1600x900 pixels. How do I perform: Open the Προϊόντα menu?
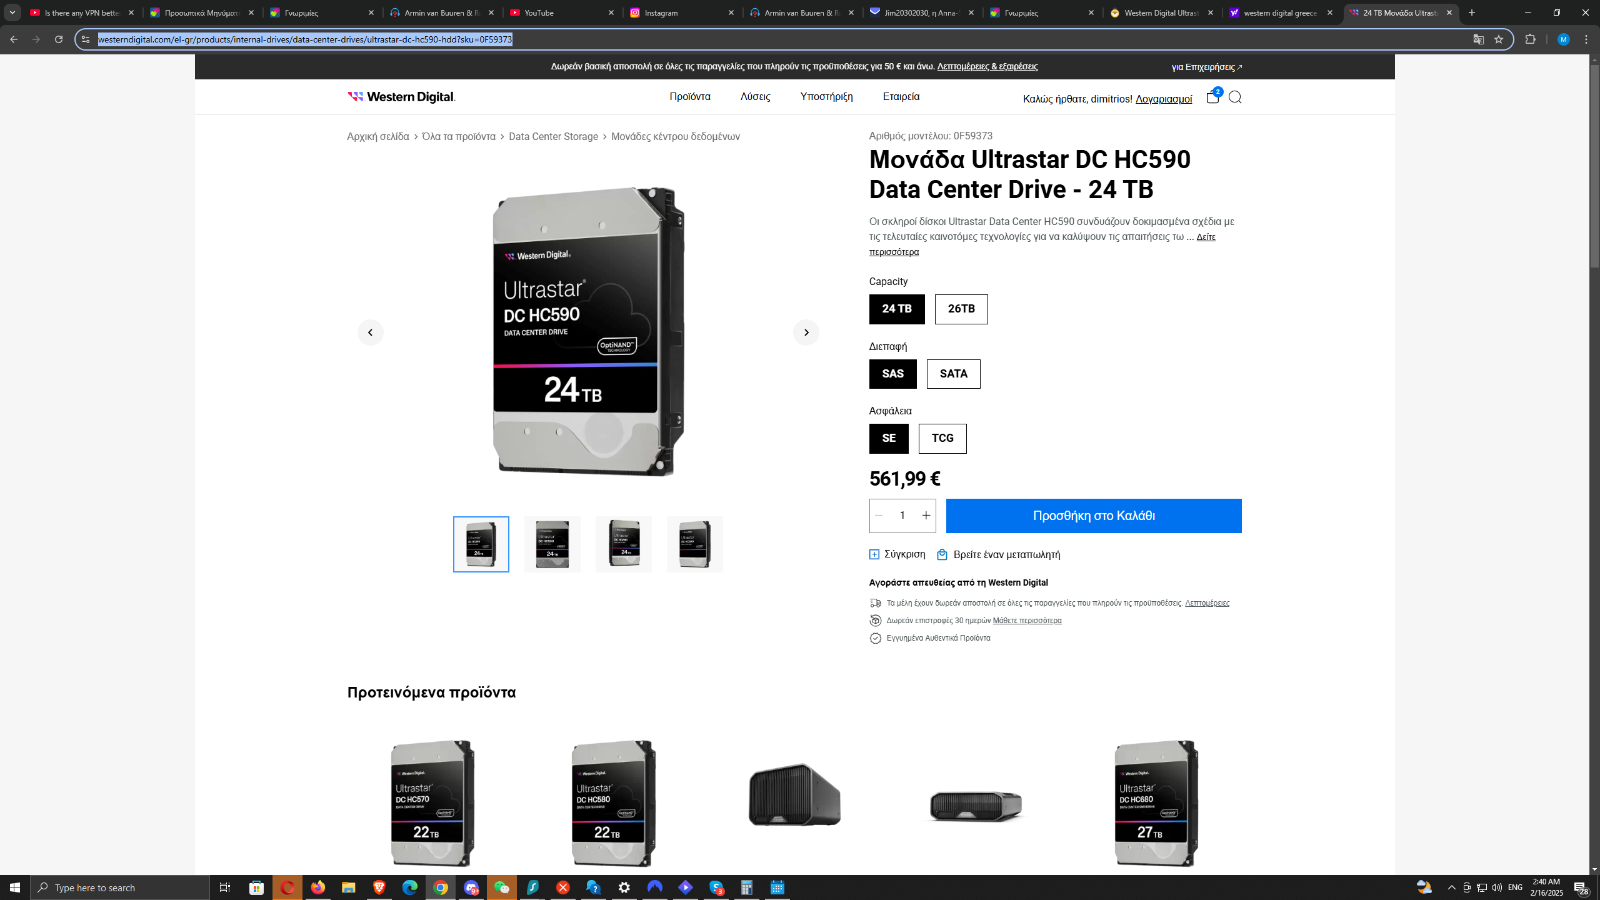[690, 97]
